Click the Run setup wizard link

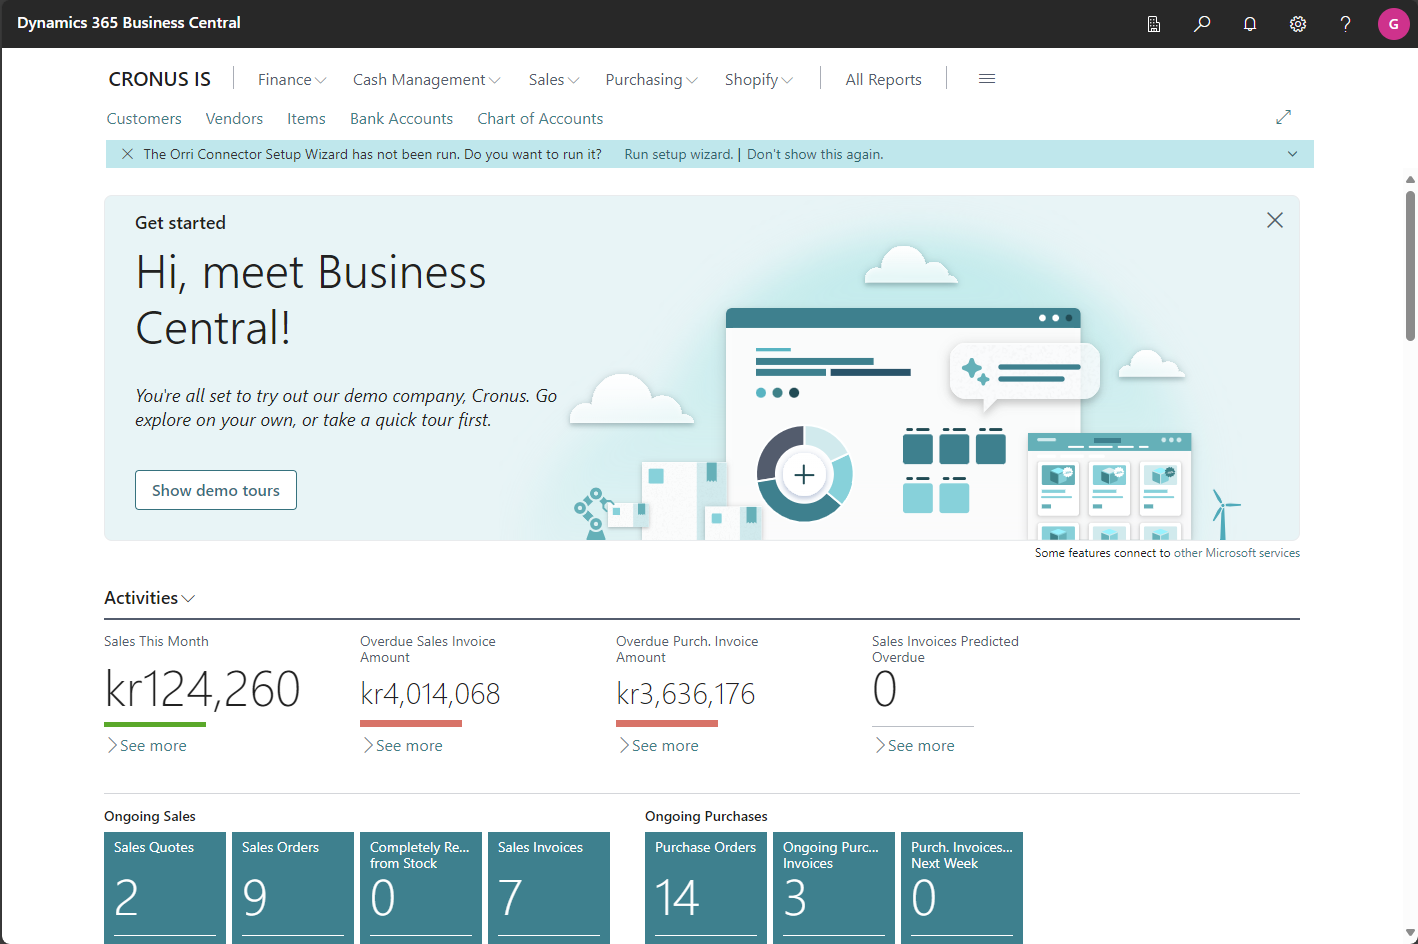678,154
